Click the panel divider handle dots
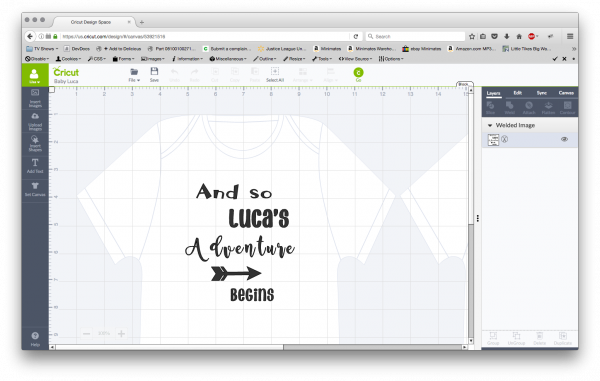This screenshot has height=381, width=600. click(x=478, y=218)
